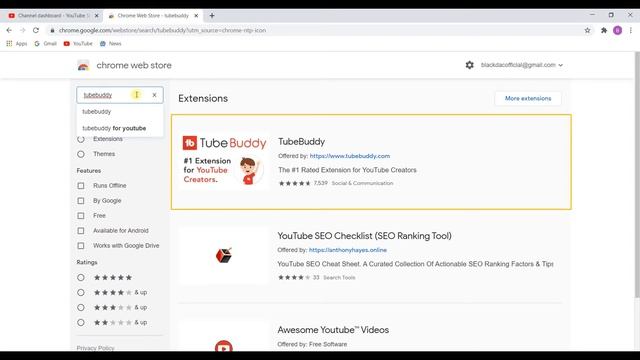Select the five-star rating filter
The image size is (640, 360).
[x=81, y=278]
